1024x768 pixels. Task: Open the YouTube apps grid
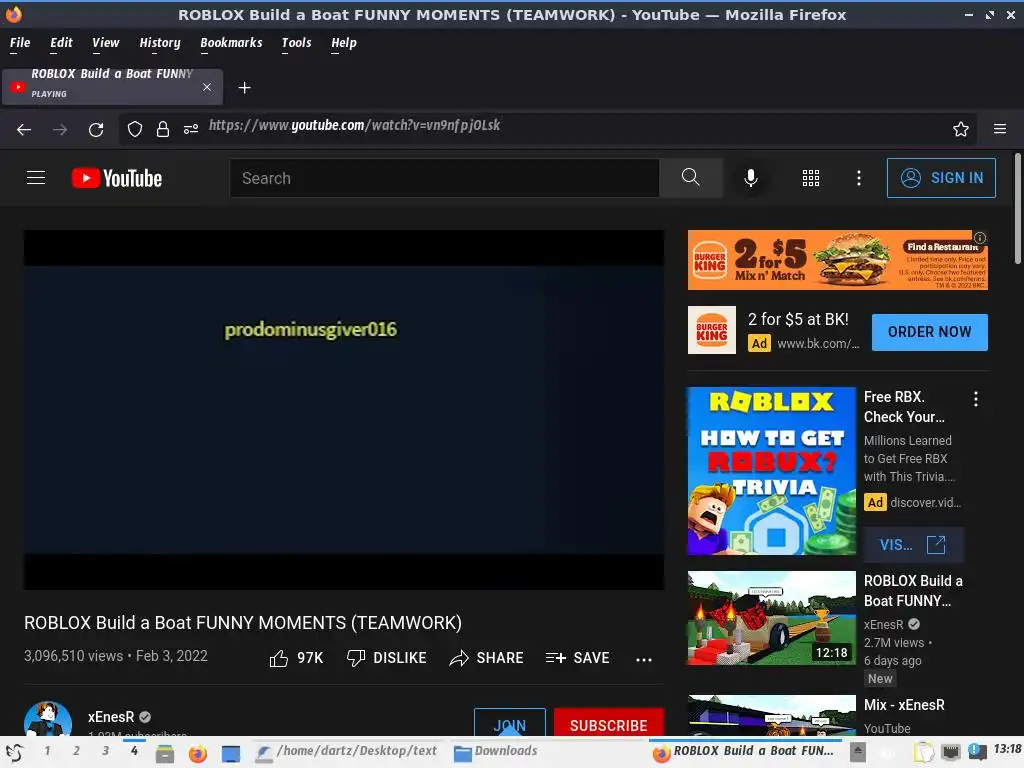point(810,178)
